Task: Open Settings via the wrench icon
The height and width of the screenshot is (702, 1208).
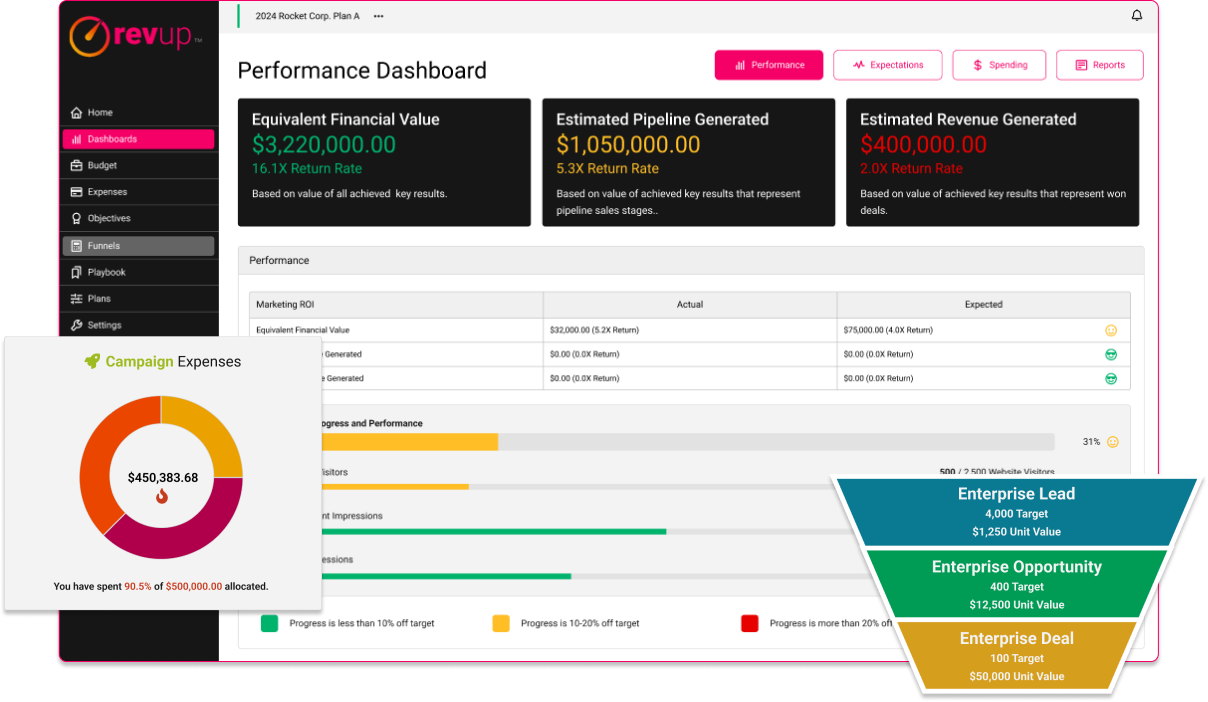Action: (78, 324)
